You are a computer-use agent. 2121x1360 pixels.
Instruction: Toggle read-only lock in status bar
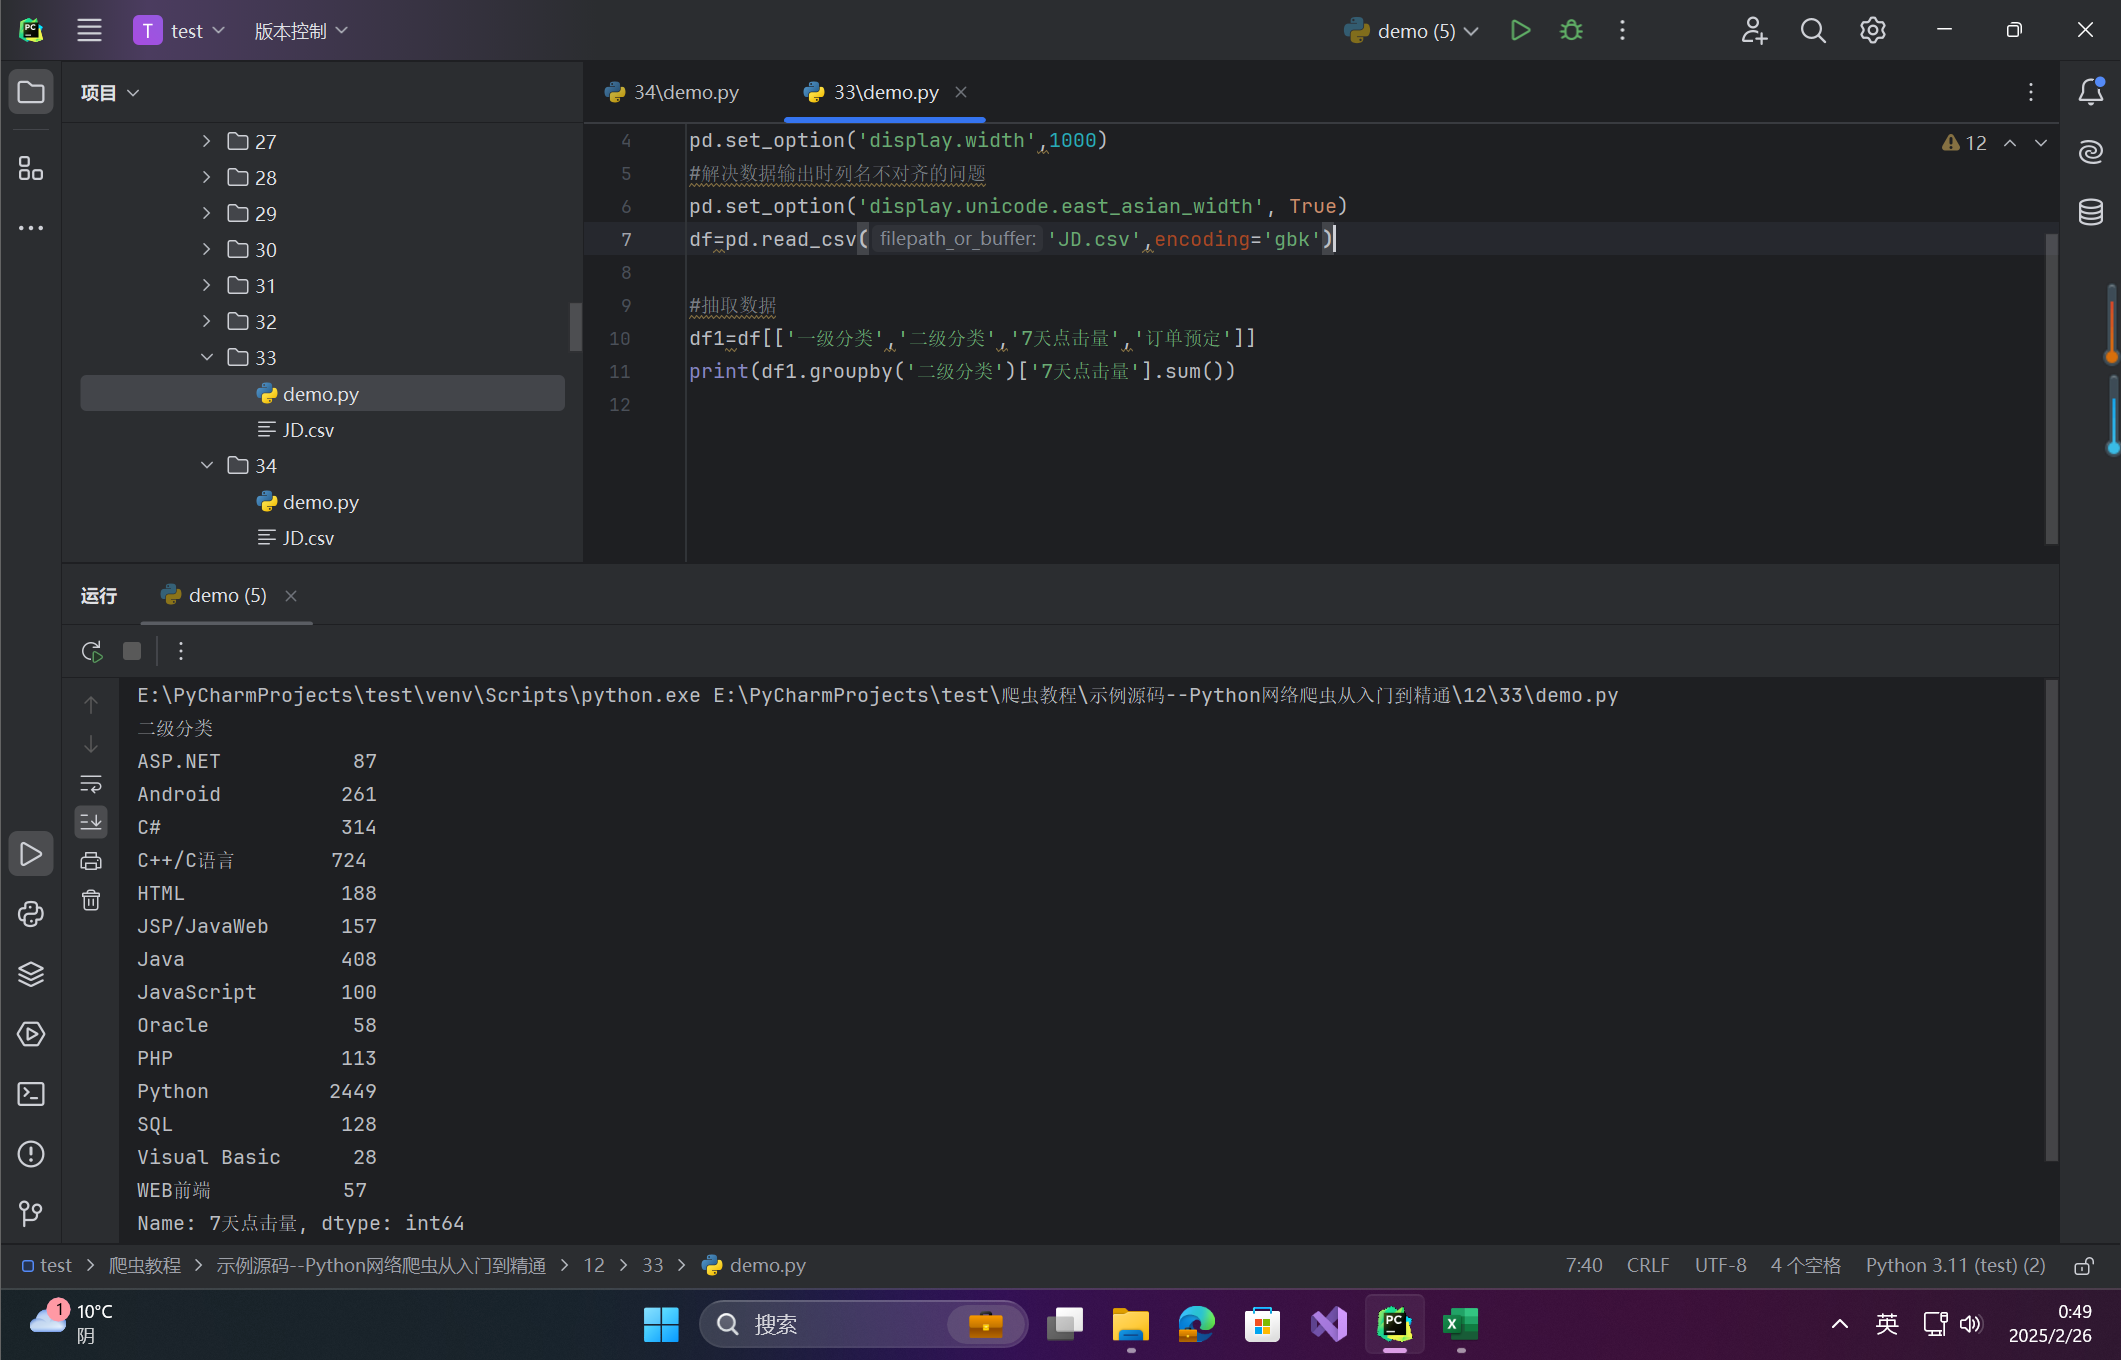[x=2084, y=1266]
